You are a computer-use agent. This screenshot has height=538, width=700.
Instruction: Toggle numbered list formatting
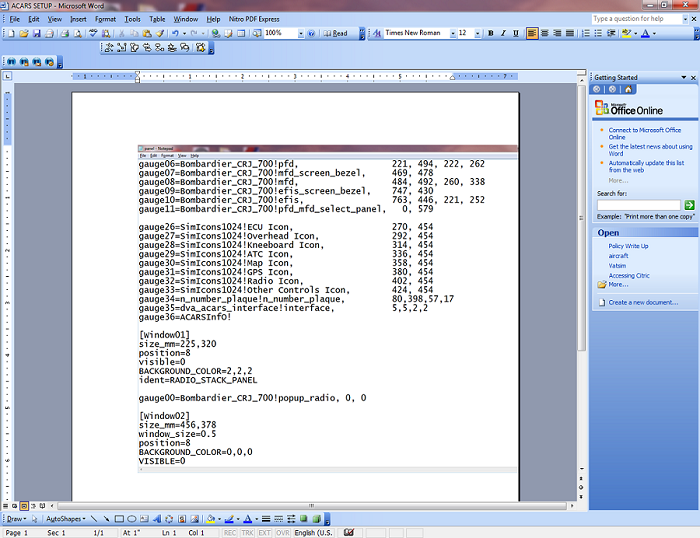[586, 33]
